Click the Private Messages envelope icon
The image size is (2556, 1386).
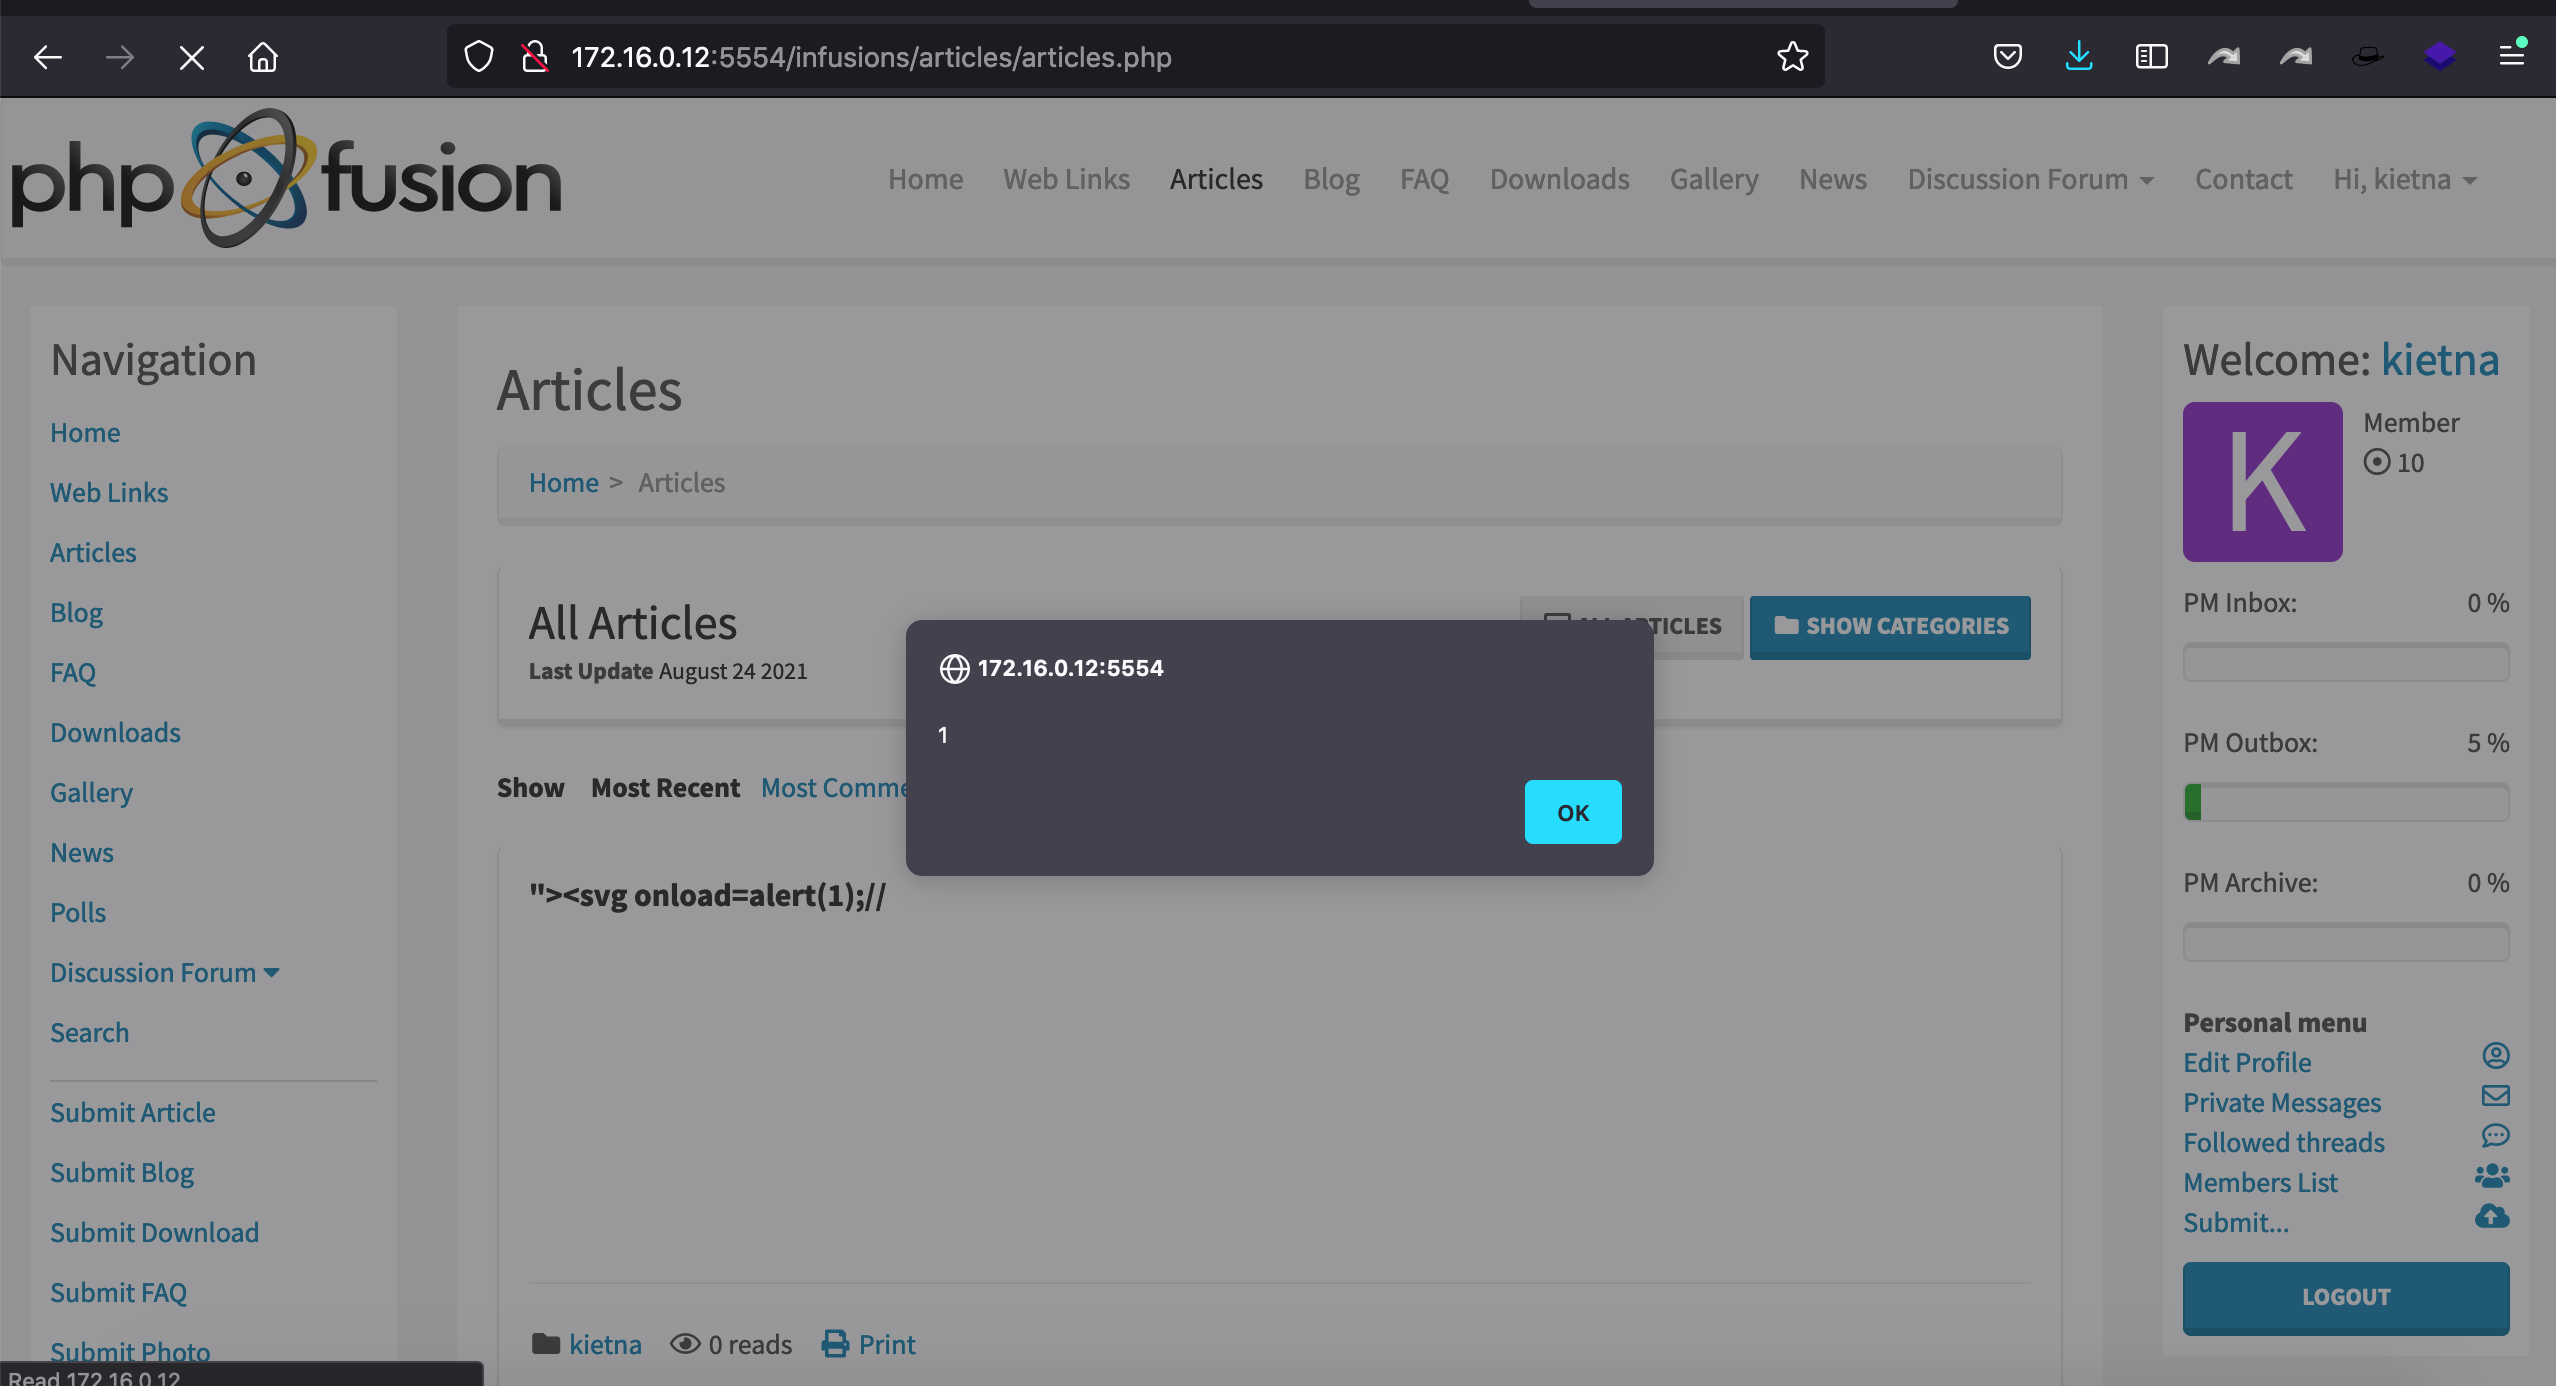click(2496, 1095)
